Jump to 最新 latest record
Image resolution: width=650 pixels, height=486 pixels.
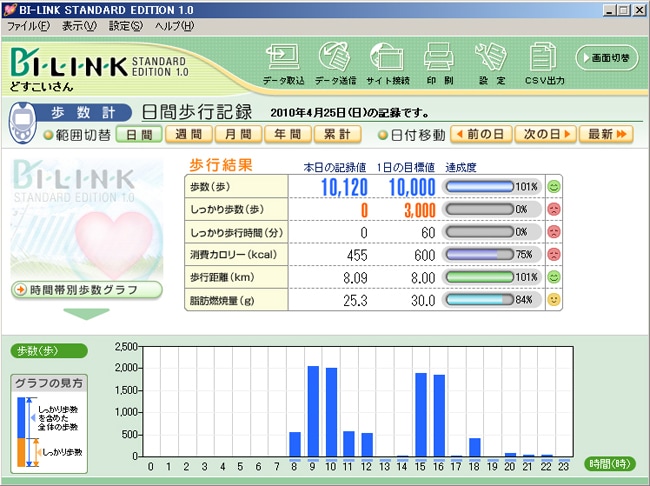606,134
